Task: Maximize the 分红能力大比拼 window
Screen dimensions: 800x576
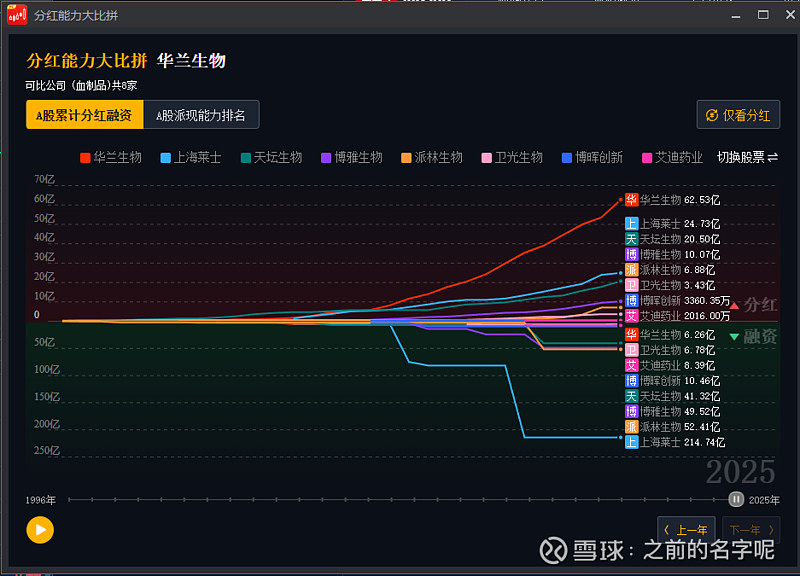Action: (763, 15)
